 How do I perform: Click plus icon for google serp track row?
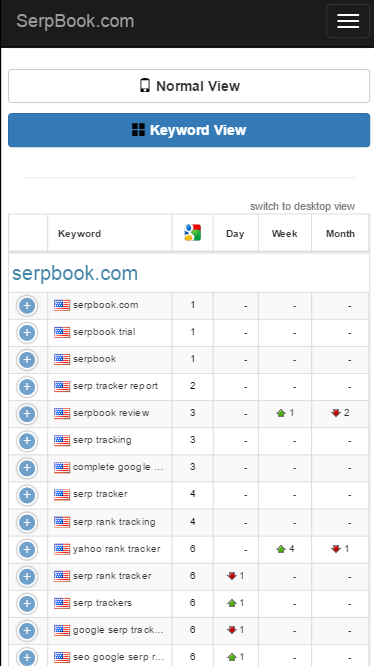pos(27,630)
